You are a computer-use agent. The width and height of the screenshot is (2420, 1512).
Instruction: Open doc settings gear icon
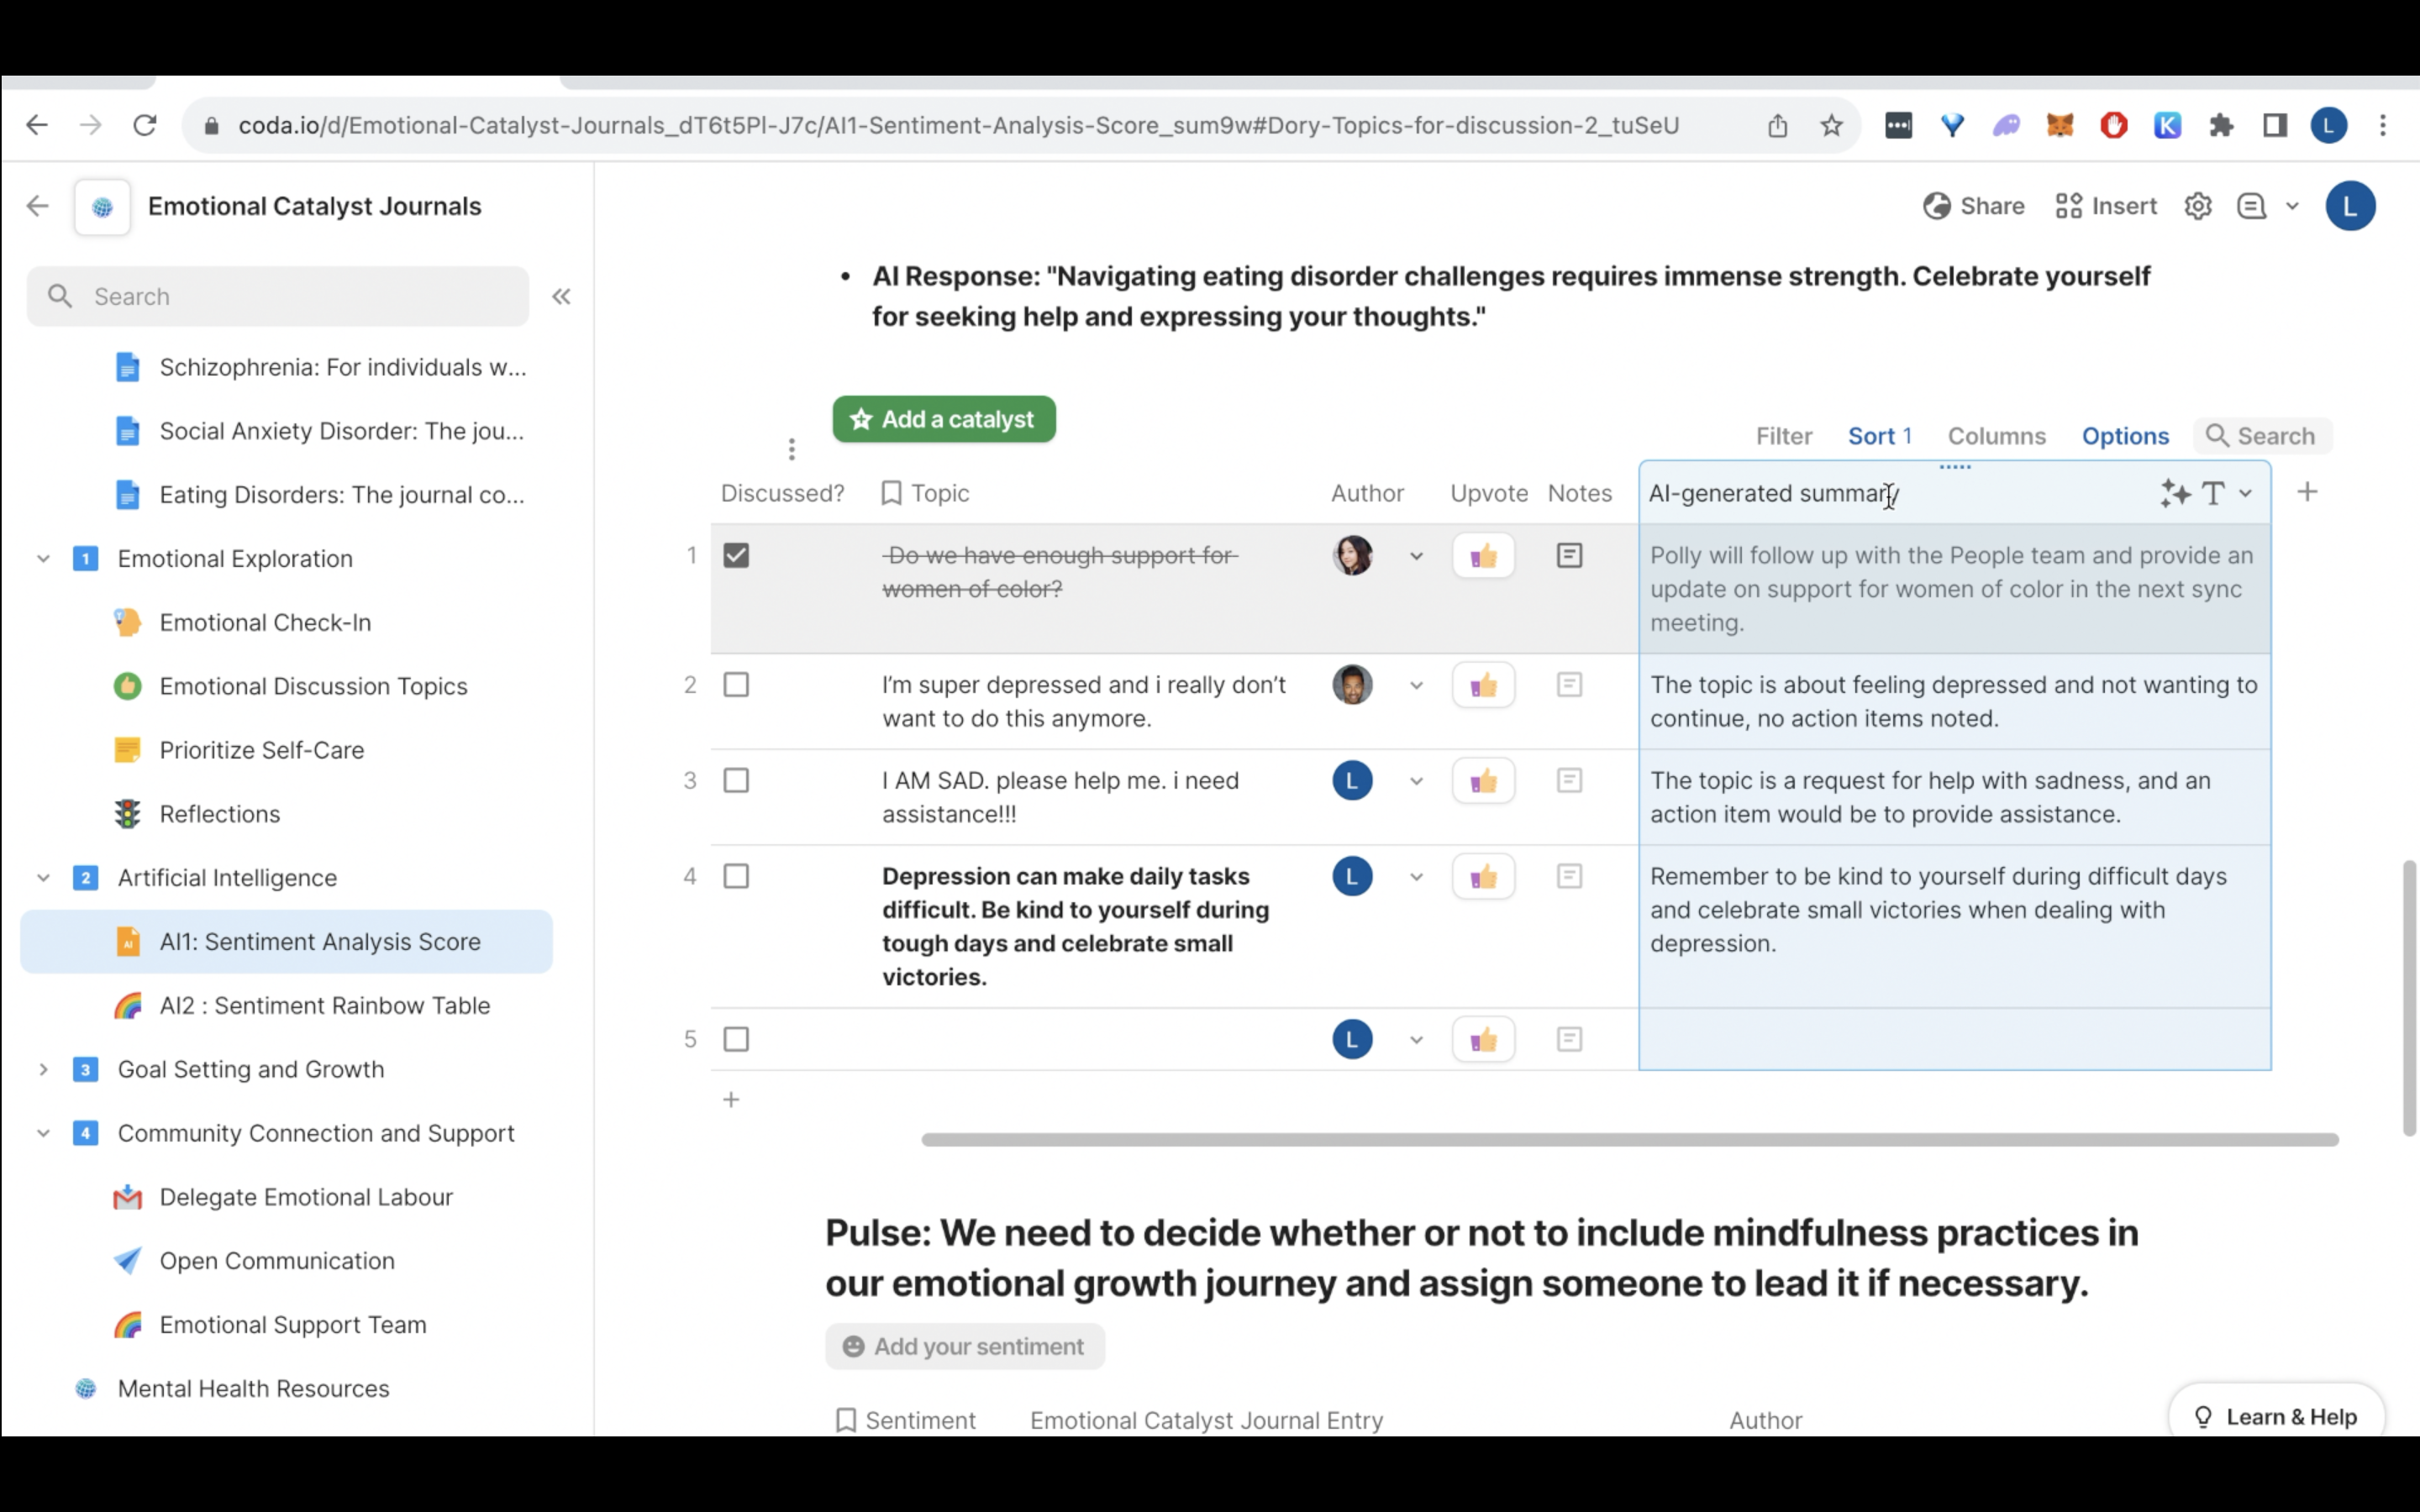coord(2197,206)
